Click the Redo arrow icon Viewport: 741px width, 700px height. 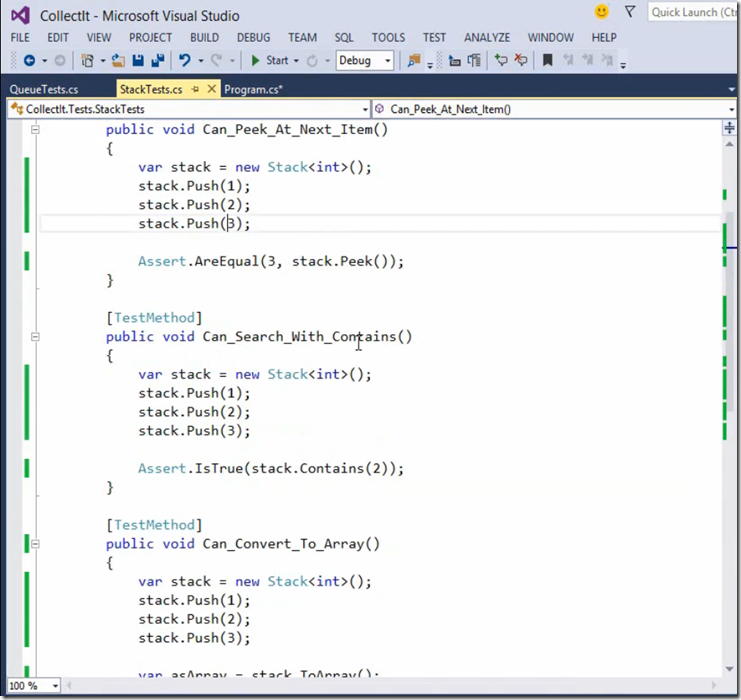[217, 60]
